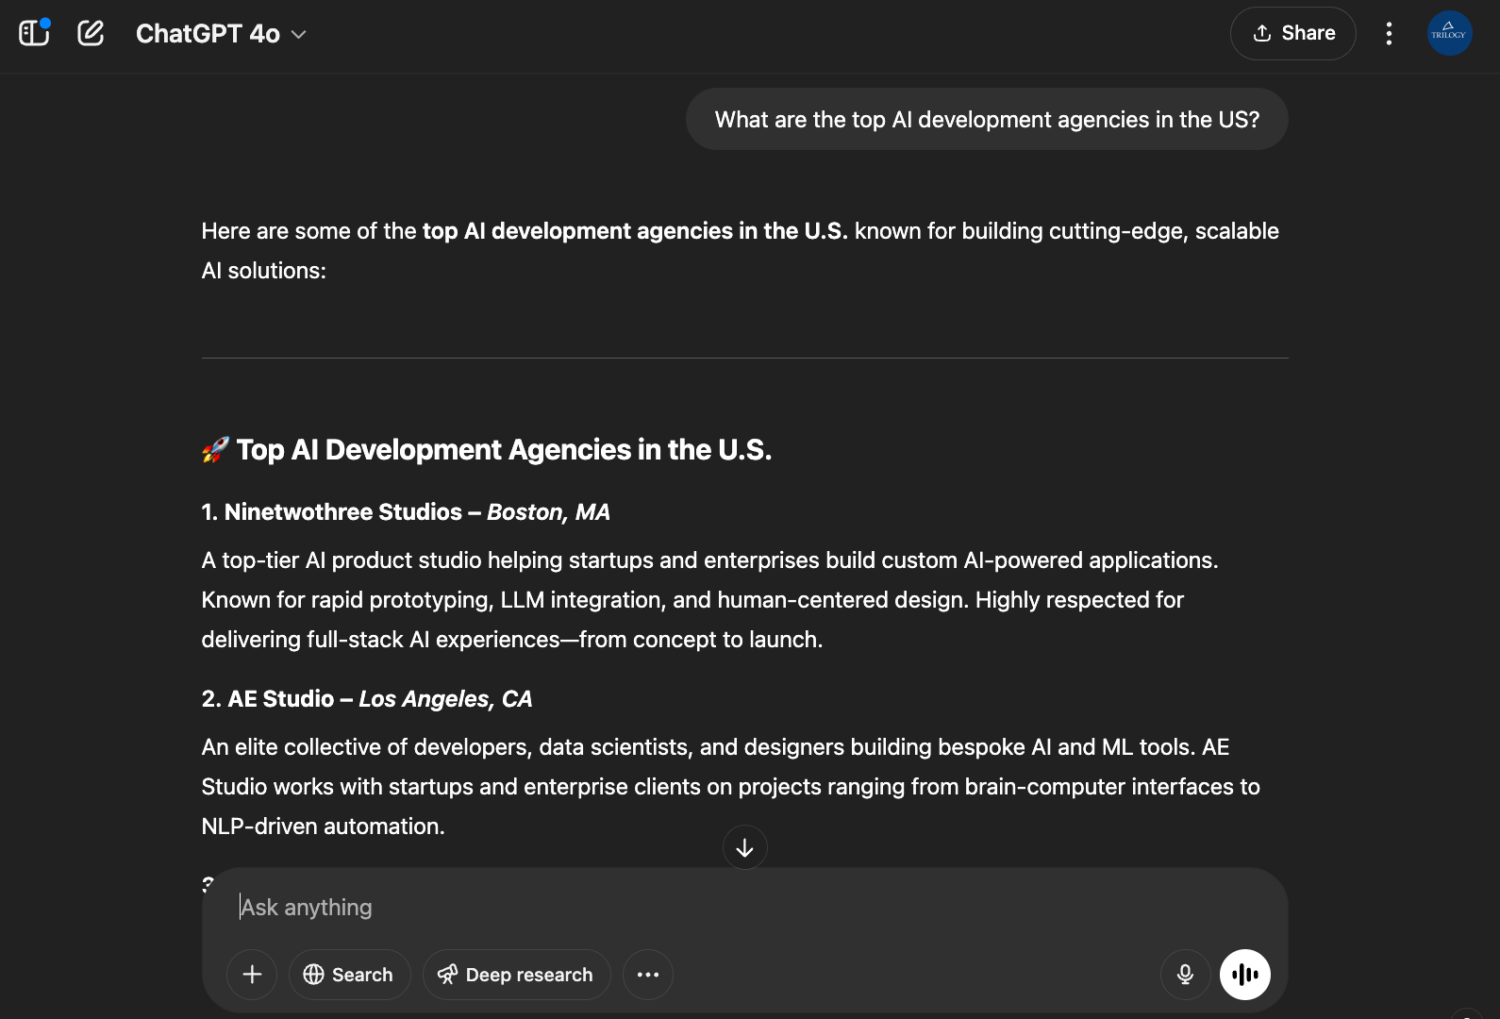Start a new chat with the compose icon

91,33
